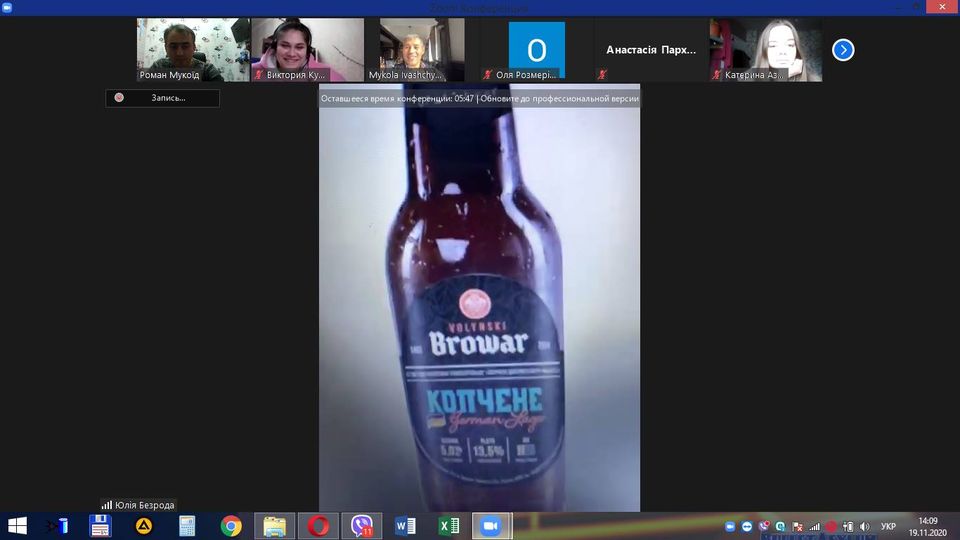Click the muted microphone icon on Катерина tile

click(716, 75)
